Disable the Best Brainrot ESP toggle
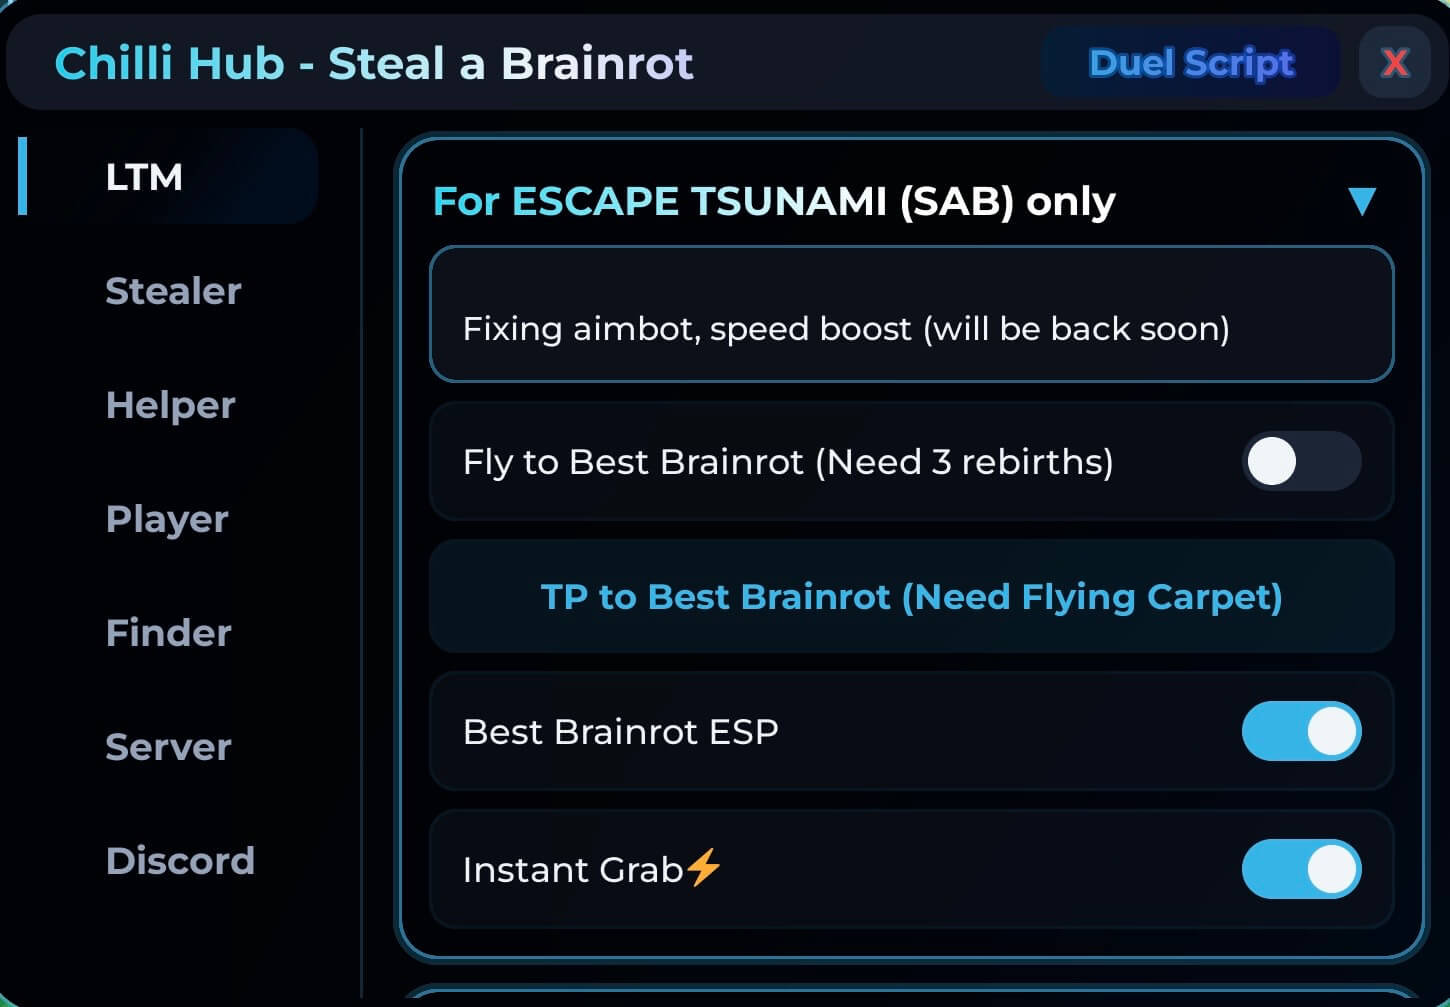Screen dimensions: 1450x1007 (1301, 731)
